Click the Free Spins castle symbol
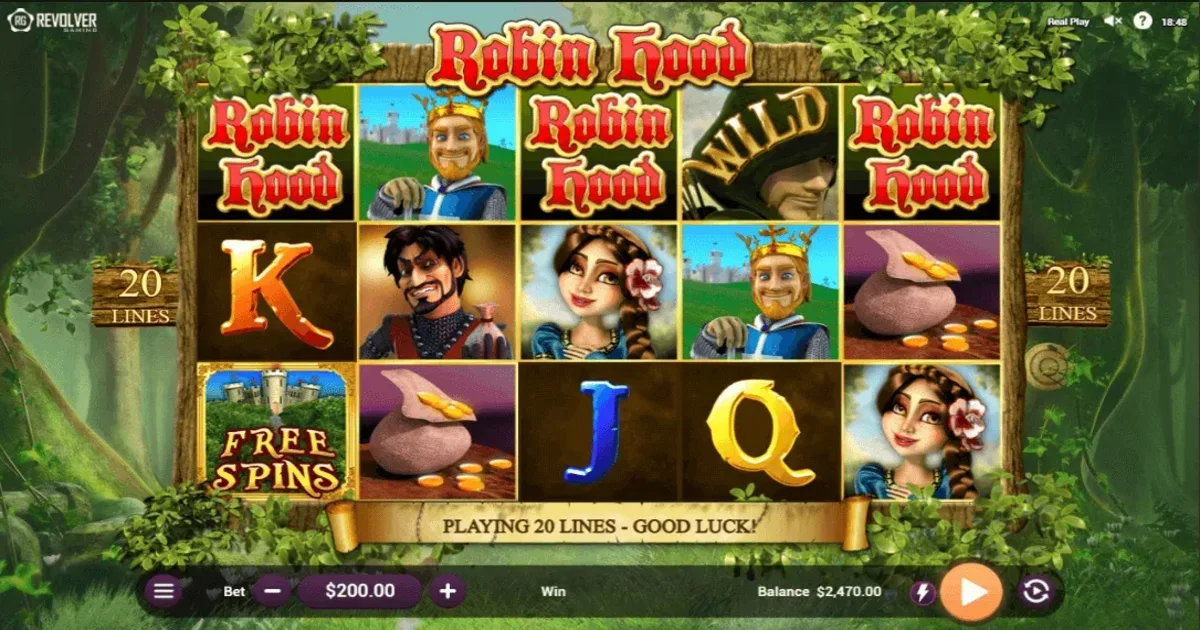Screen dimensions: 1200x630 click(277, 431)
